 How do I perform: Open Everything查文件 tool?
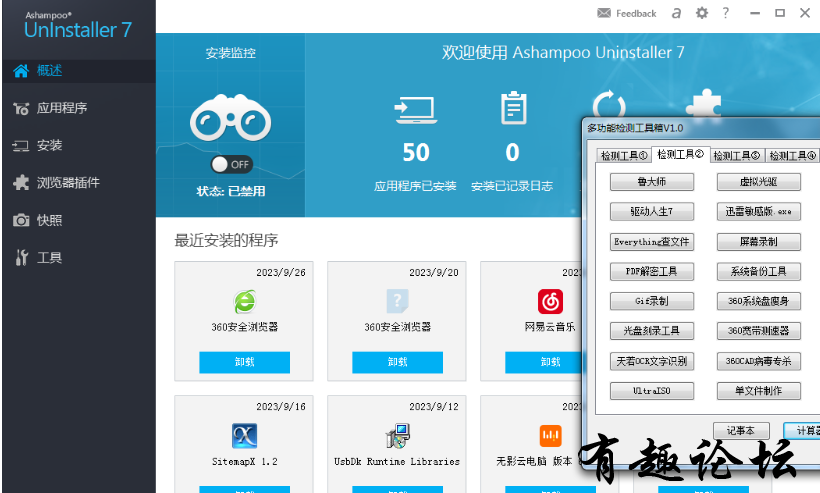click(x=652, y=242)
